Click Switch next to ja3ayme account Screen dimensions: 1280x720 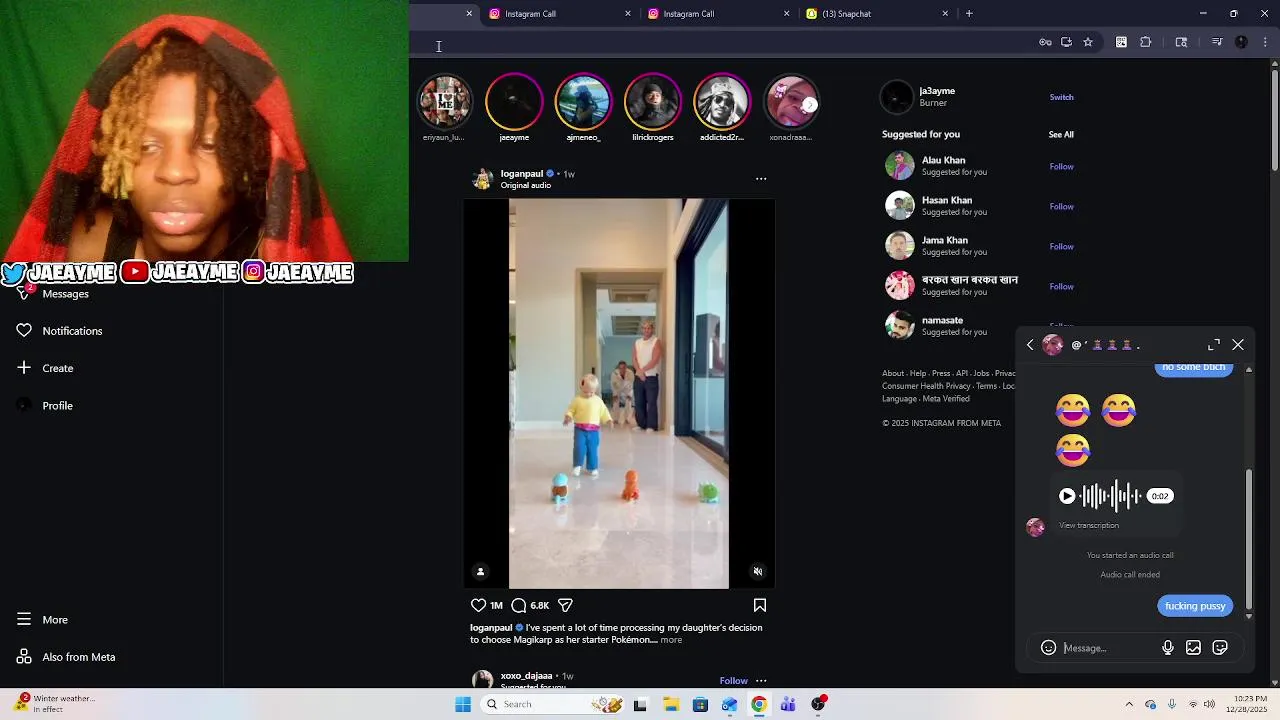pos(1061,97)
